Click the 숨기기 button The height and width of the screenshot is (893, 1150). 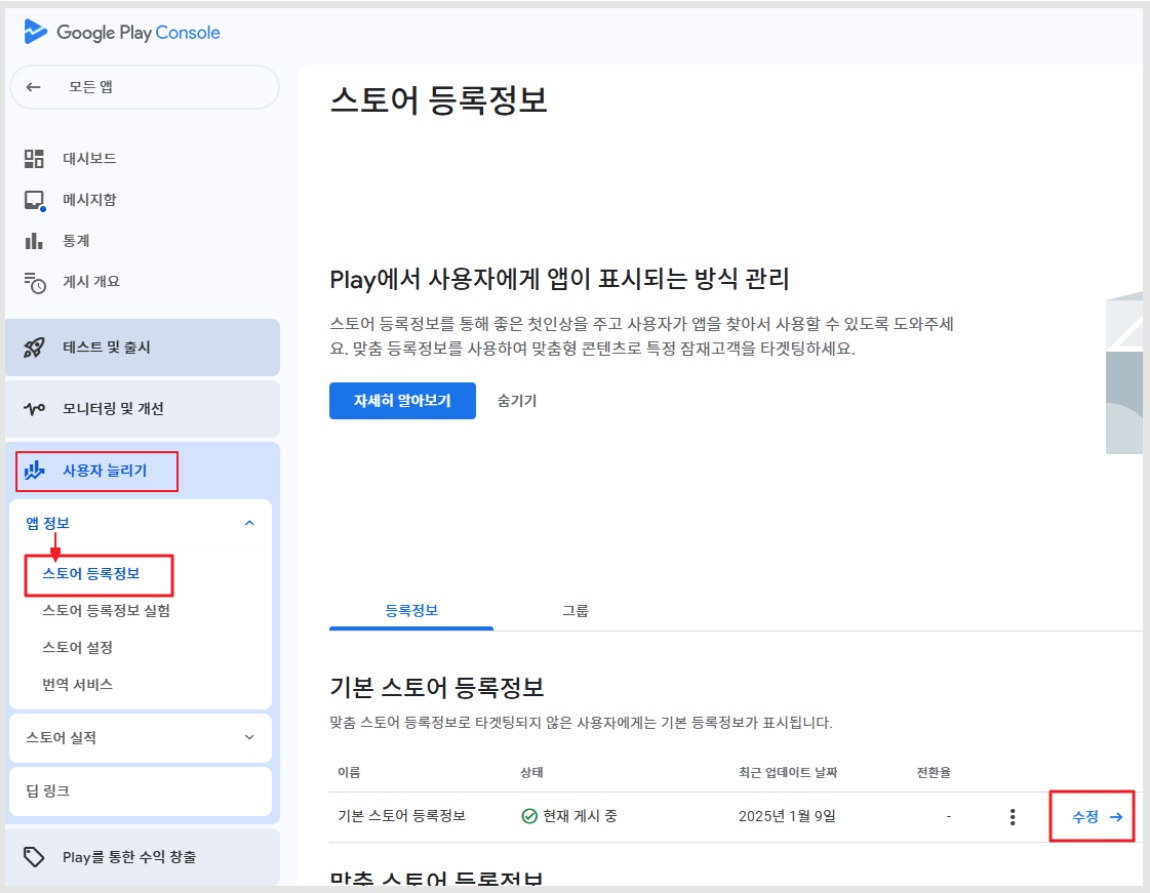click(517, 400)
